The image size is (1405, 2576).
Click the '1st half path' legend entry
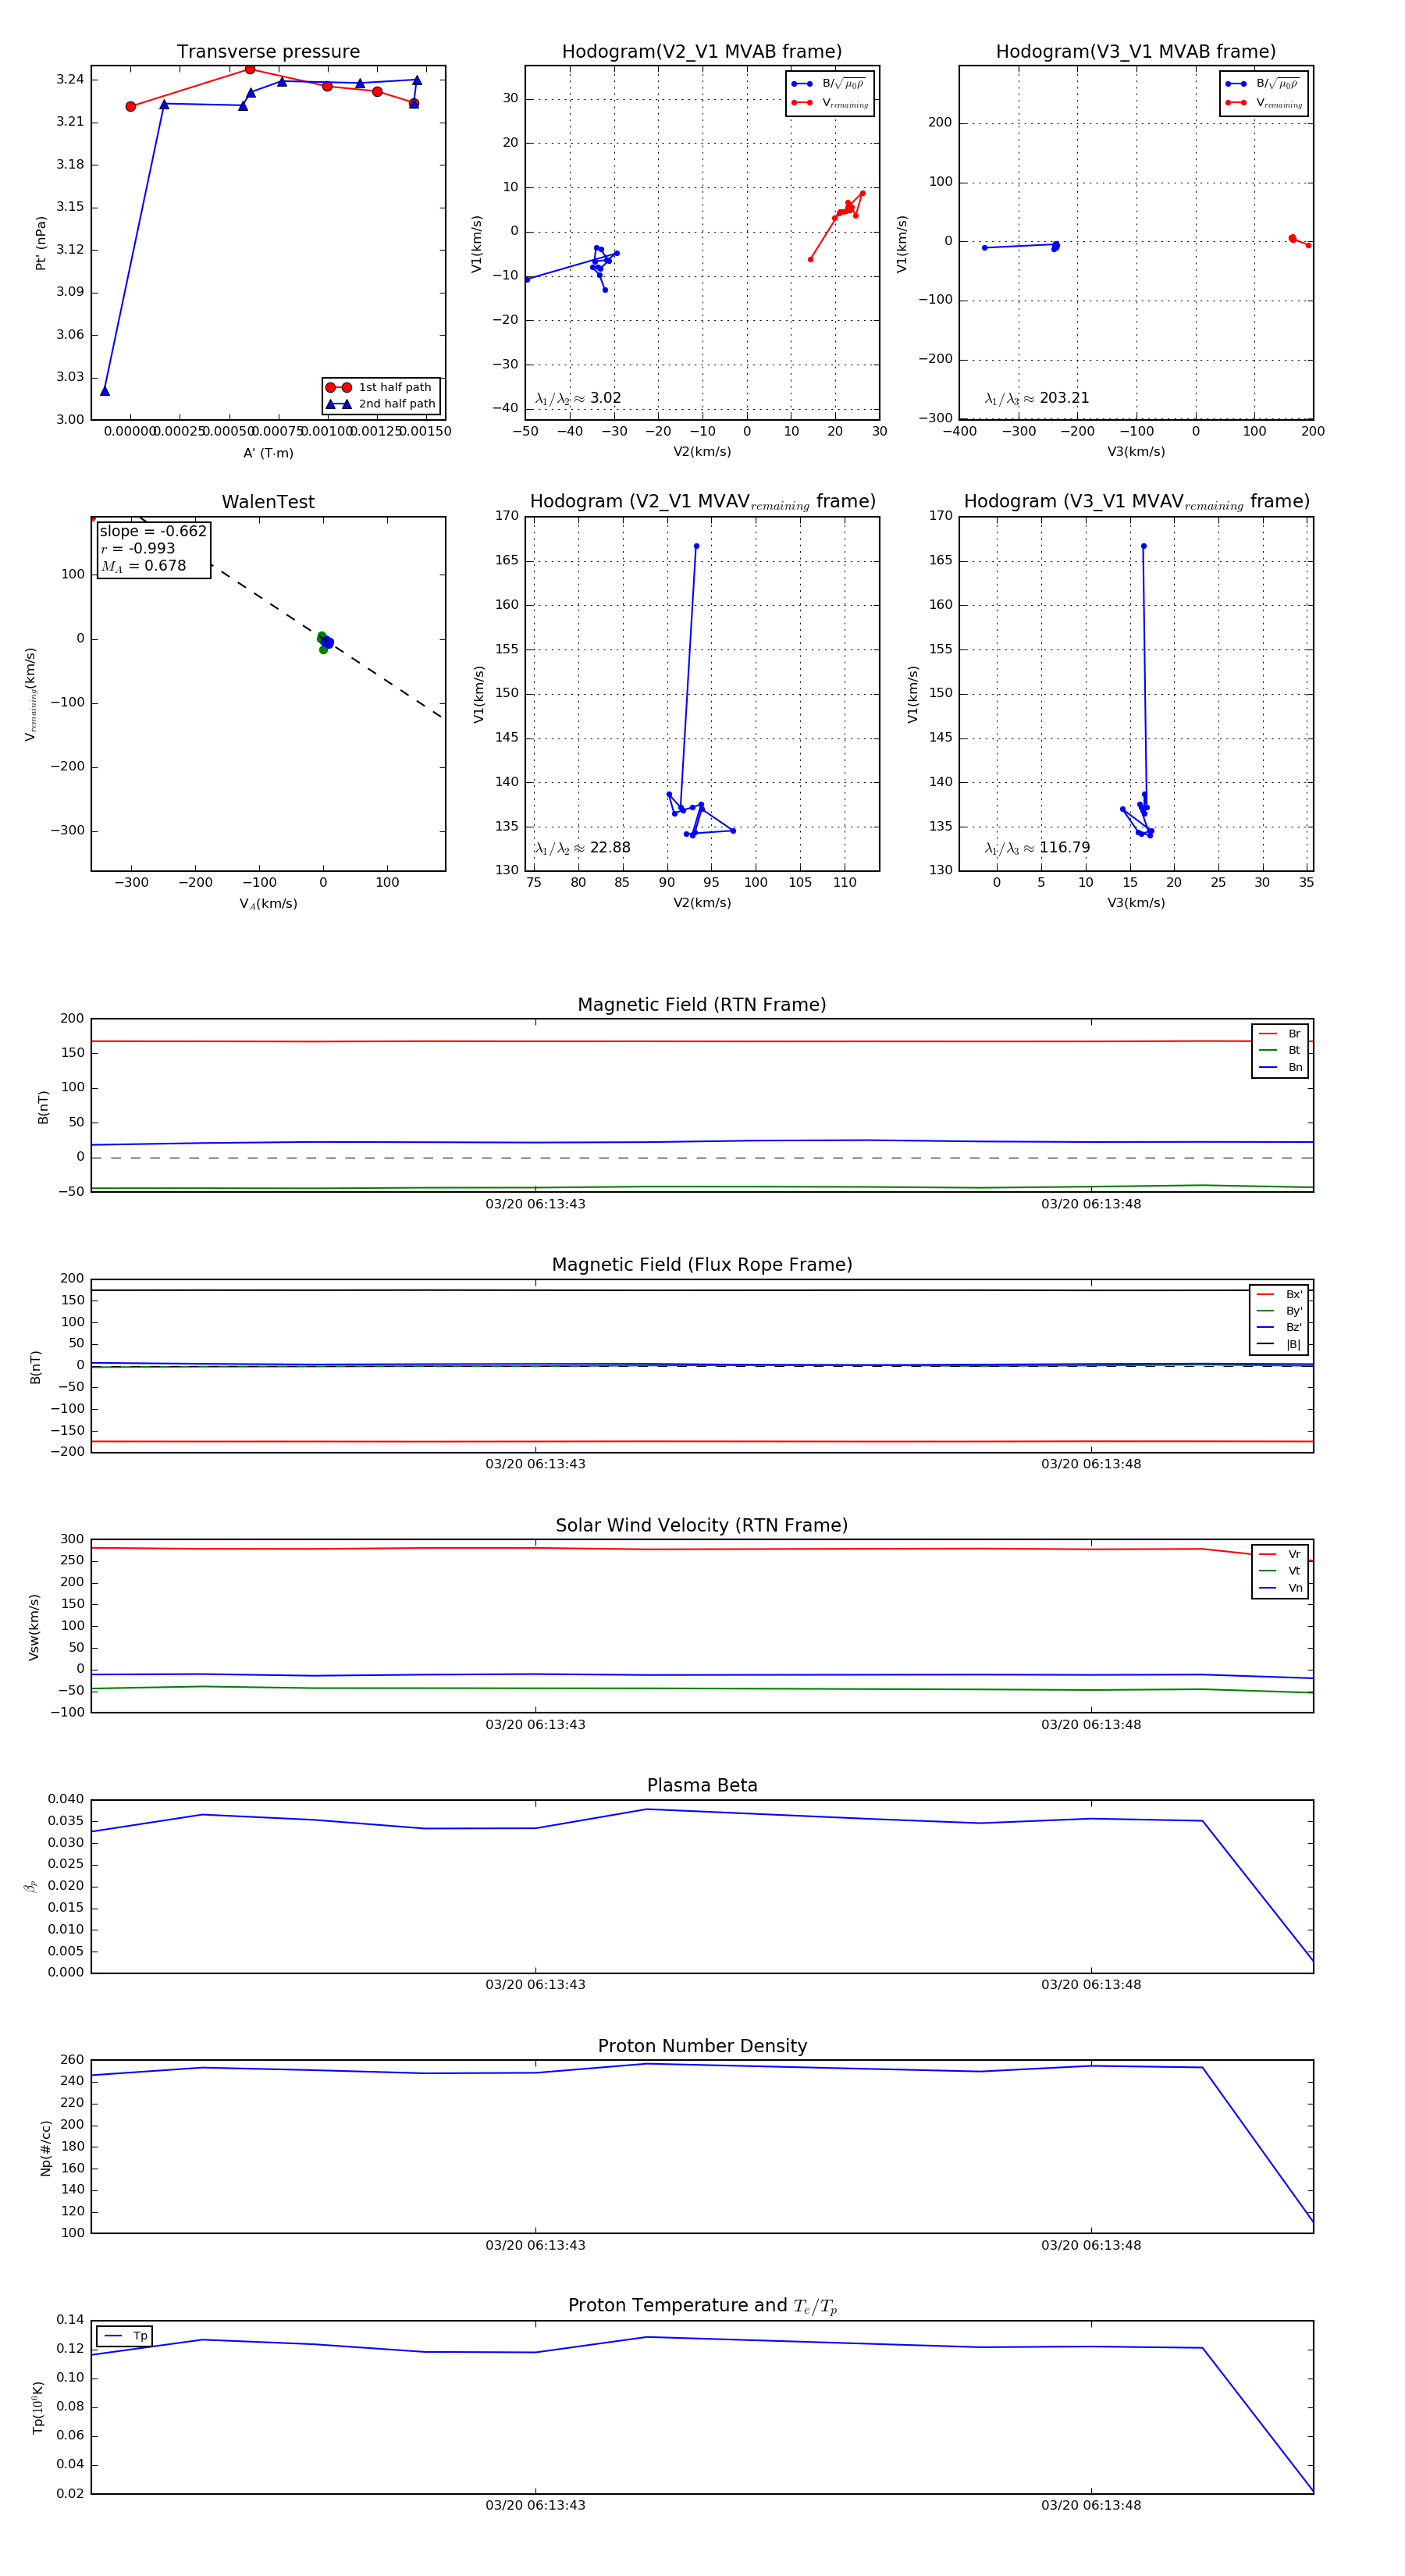point(380,387)
